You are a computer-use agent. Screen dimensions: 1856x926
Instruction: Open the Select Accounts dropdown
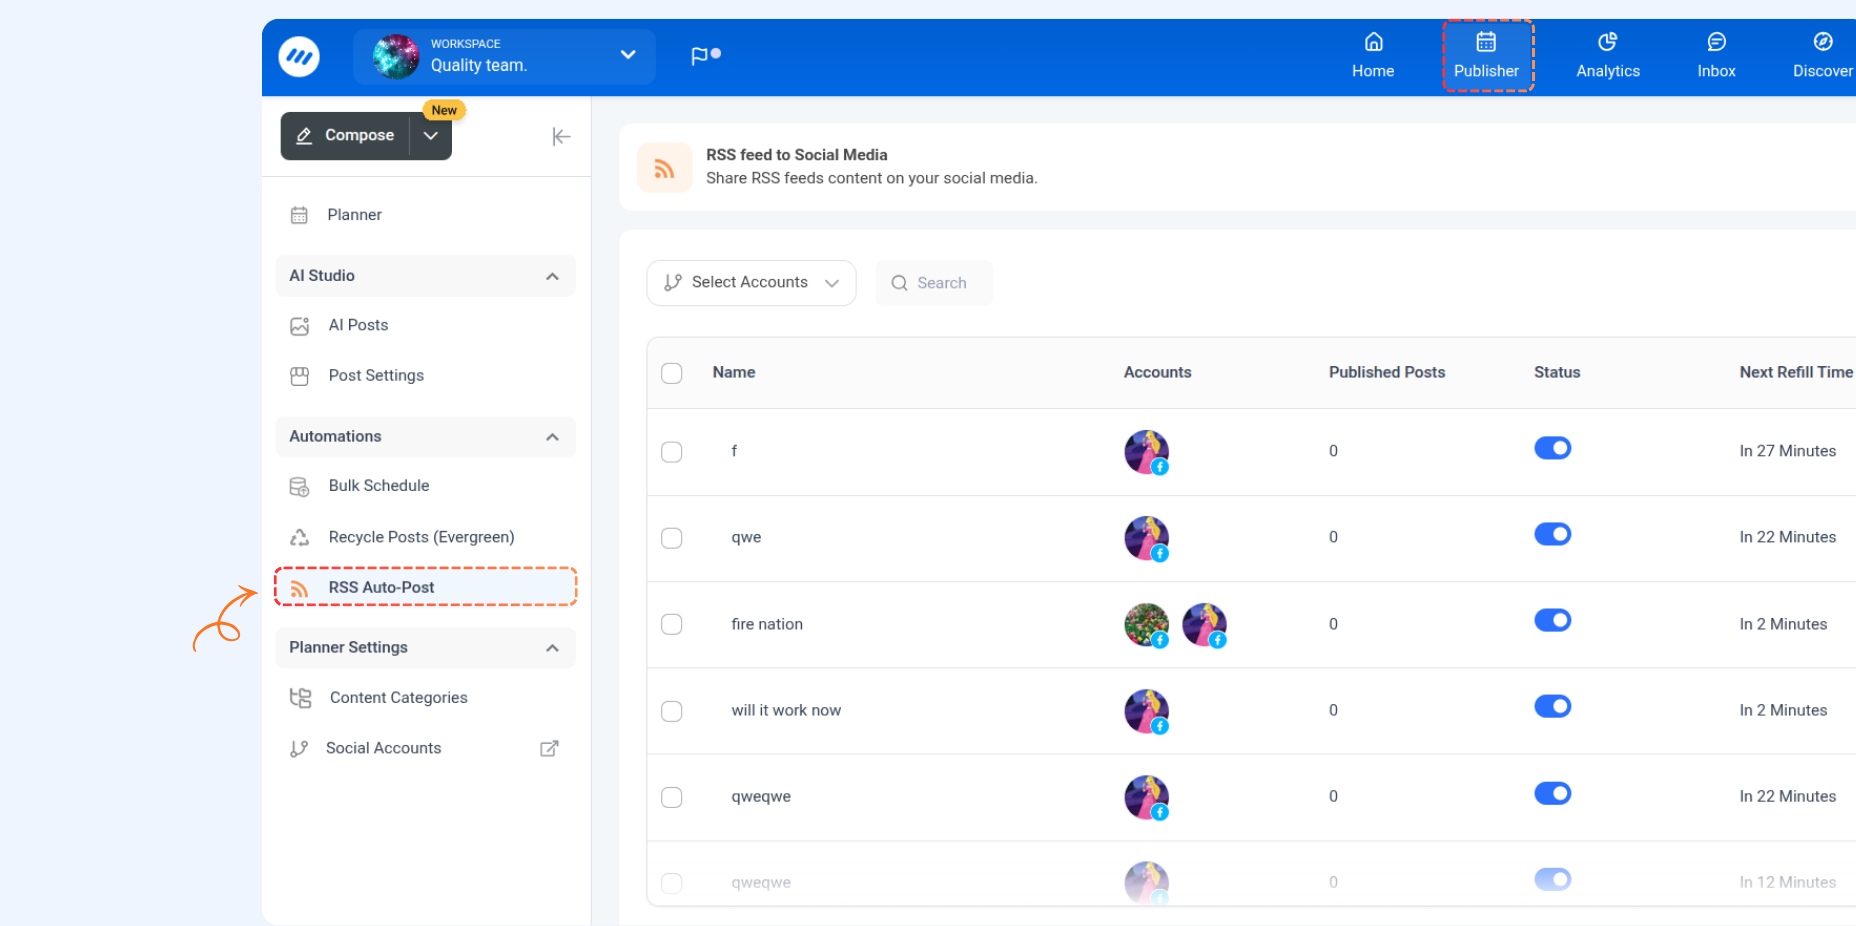pyautogui.click(x=751, y=283)
